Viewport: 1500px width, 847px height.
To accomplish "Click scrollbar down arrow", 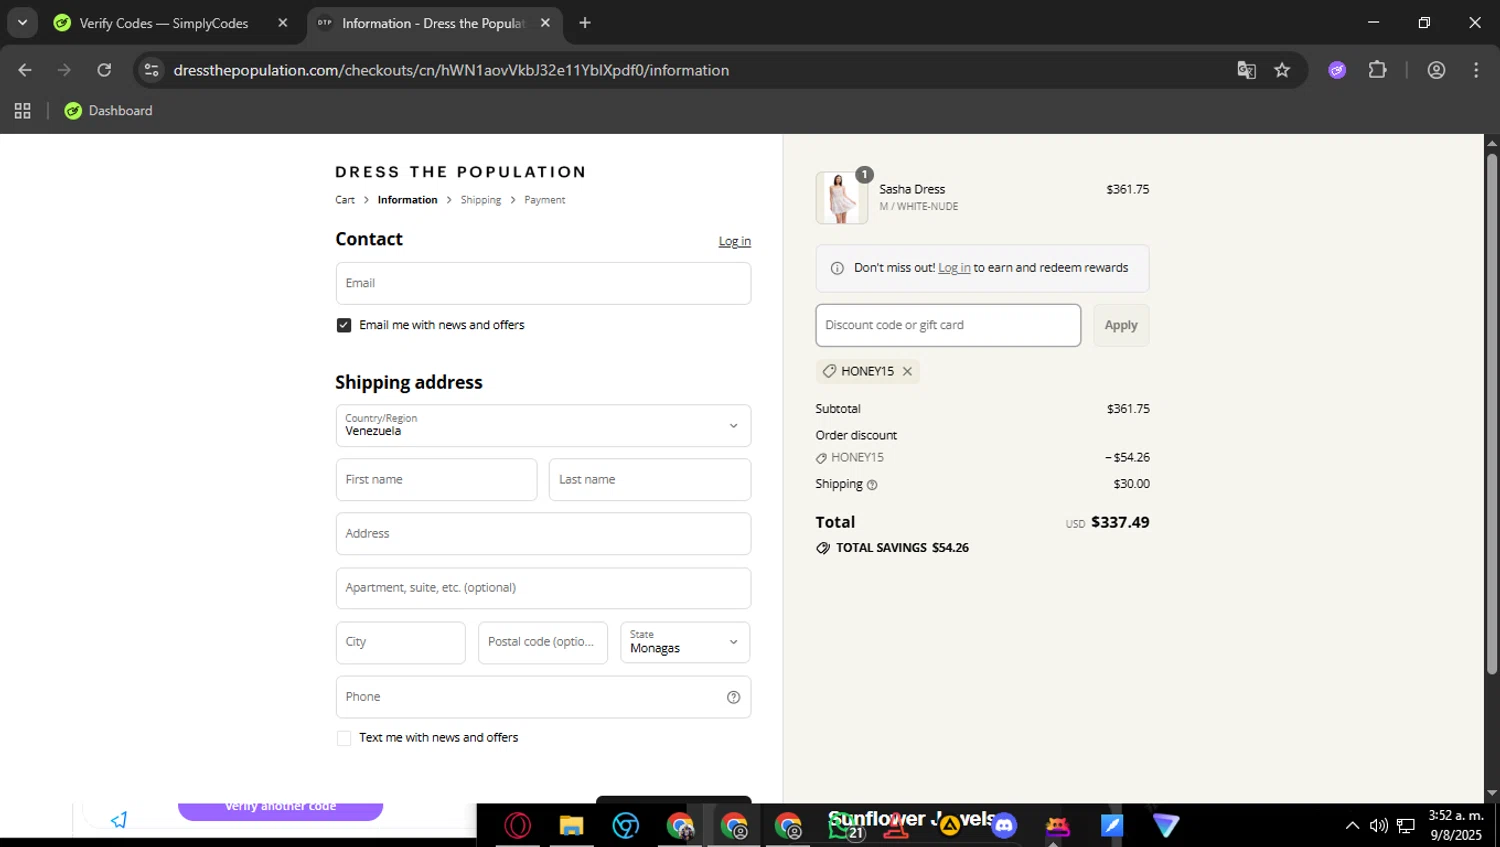I will [1492, 793].
